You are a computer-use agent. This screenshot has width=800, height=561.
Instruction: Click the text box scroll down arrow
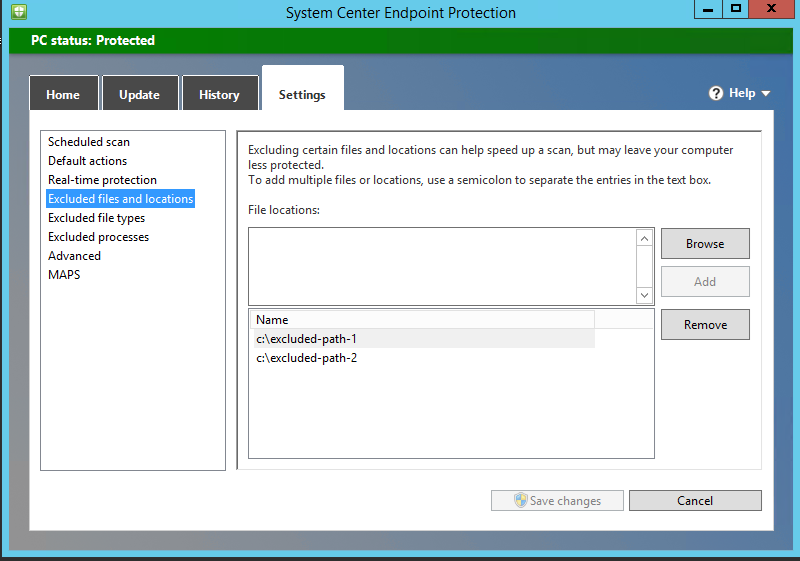(x=645, y=295)
